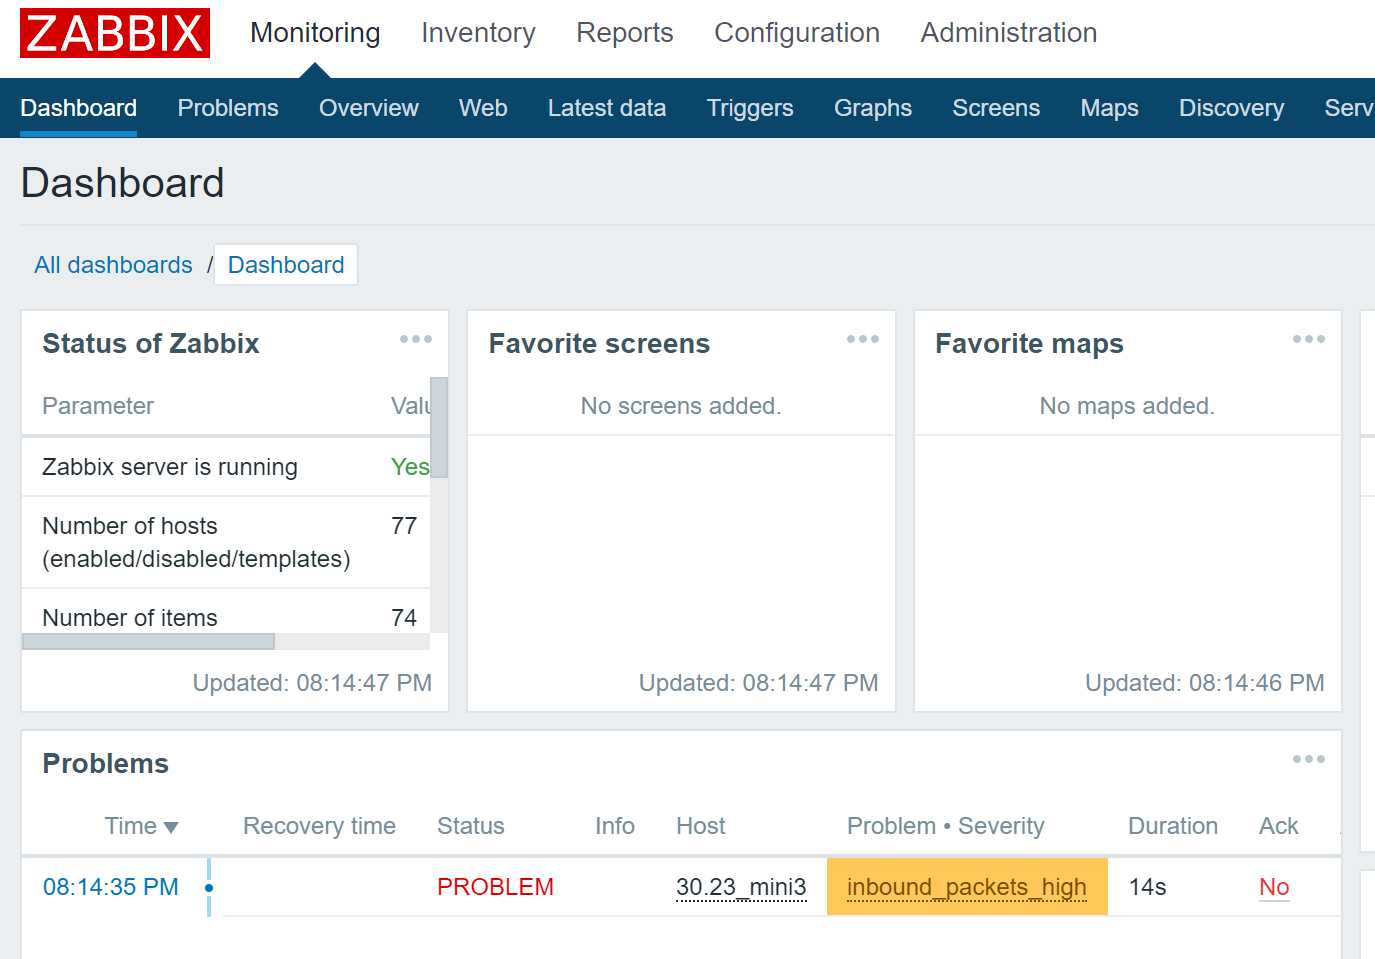
Task: Click the Number of items row
Action: coord(226,612)
